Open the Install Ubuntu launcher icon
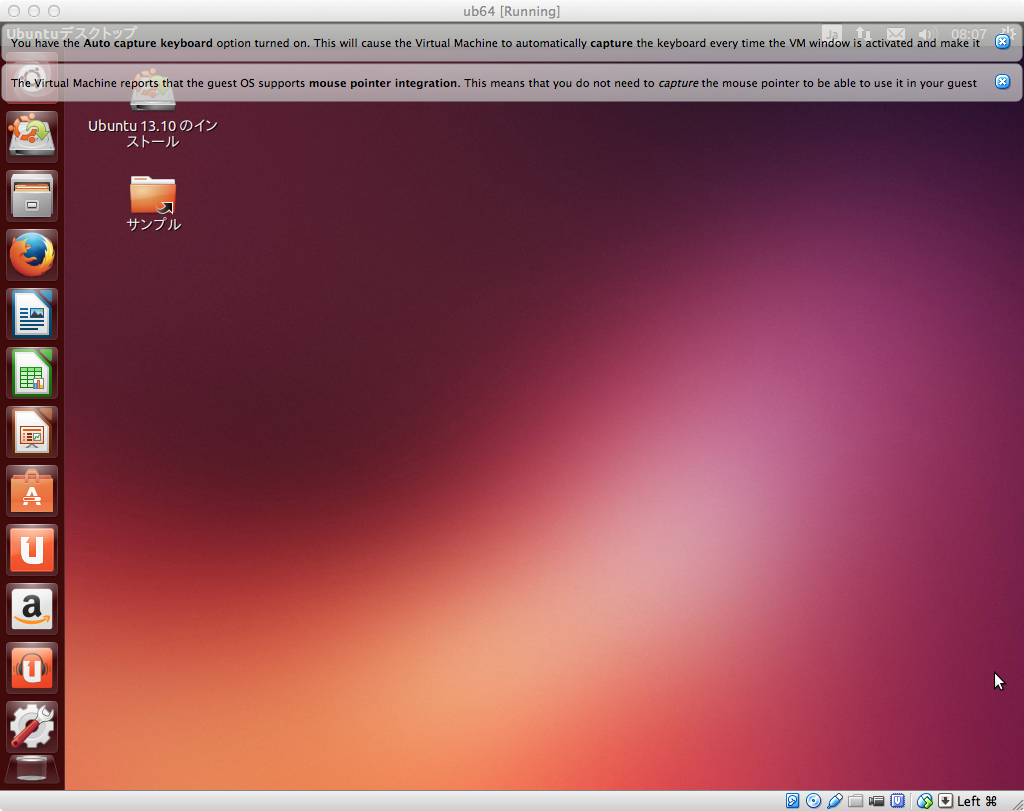1024x811 pixels. click(x=32, y=136)
